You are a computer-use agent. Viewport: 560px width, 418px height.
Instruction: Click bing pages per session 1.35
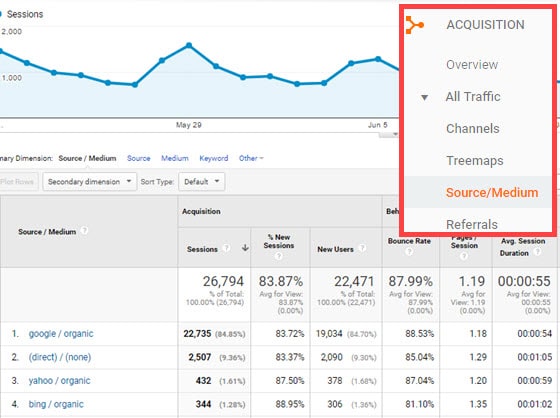pos(478,404)
